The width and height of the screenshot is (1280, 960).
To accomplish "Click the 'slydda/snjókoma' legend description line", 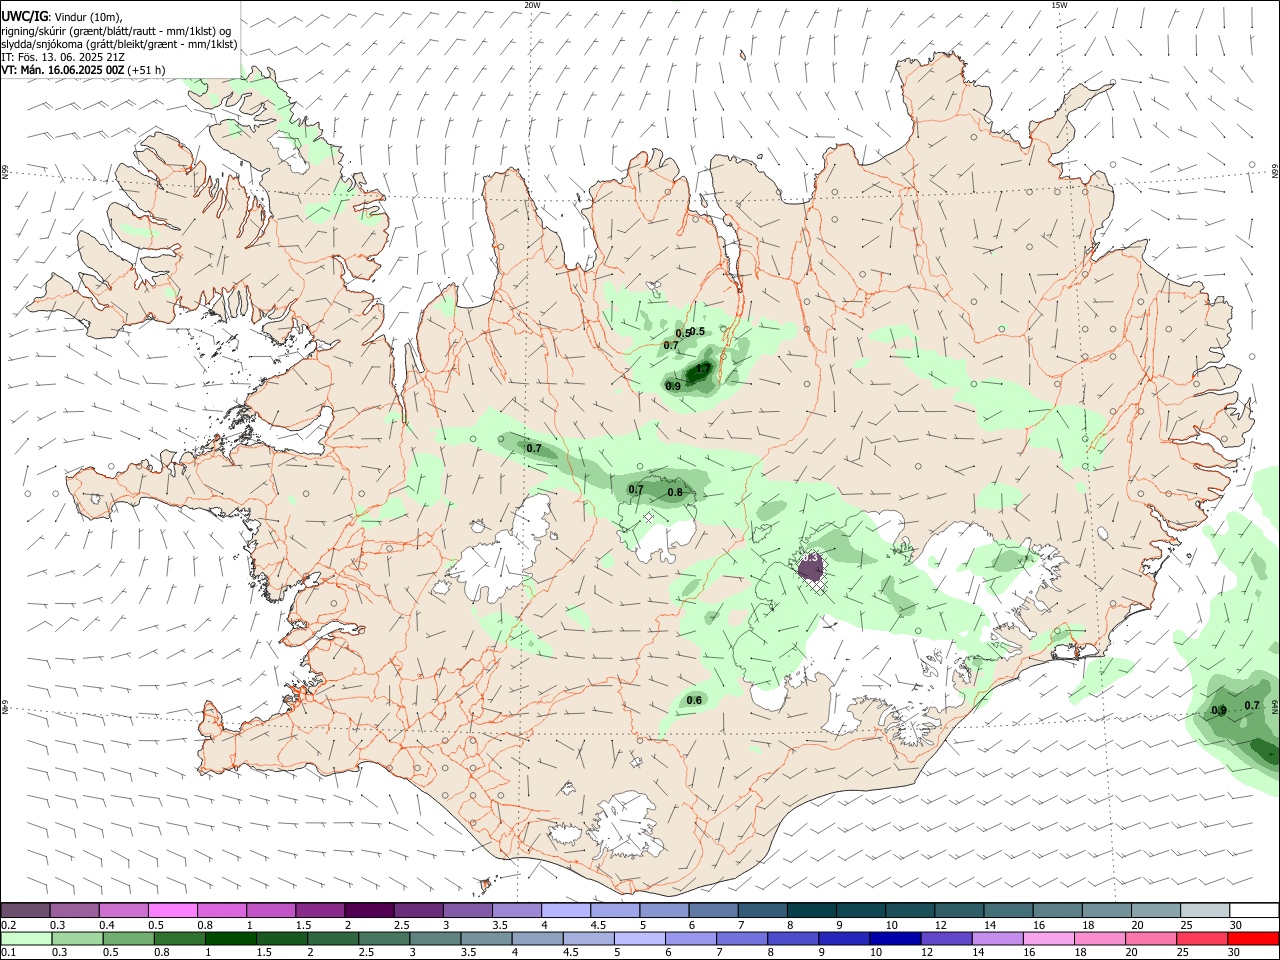I will [x=119, y=44].
